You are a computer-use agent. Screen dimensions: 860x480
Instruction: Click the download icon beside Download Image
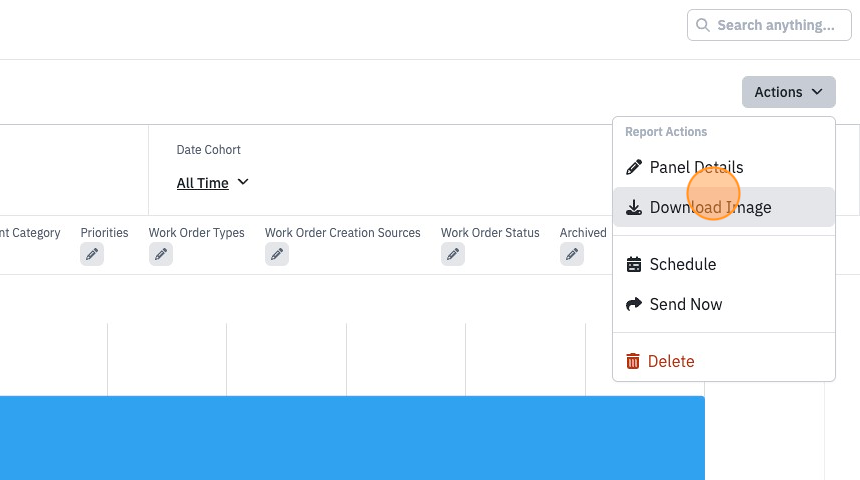pyautogui.click(x=633, y=207)
